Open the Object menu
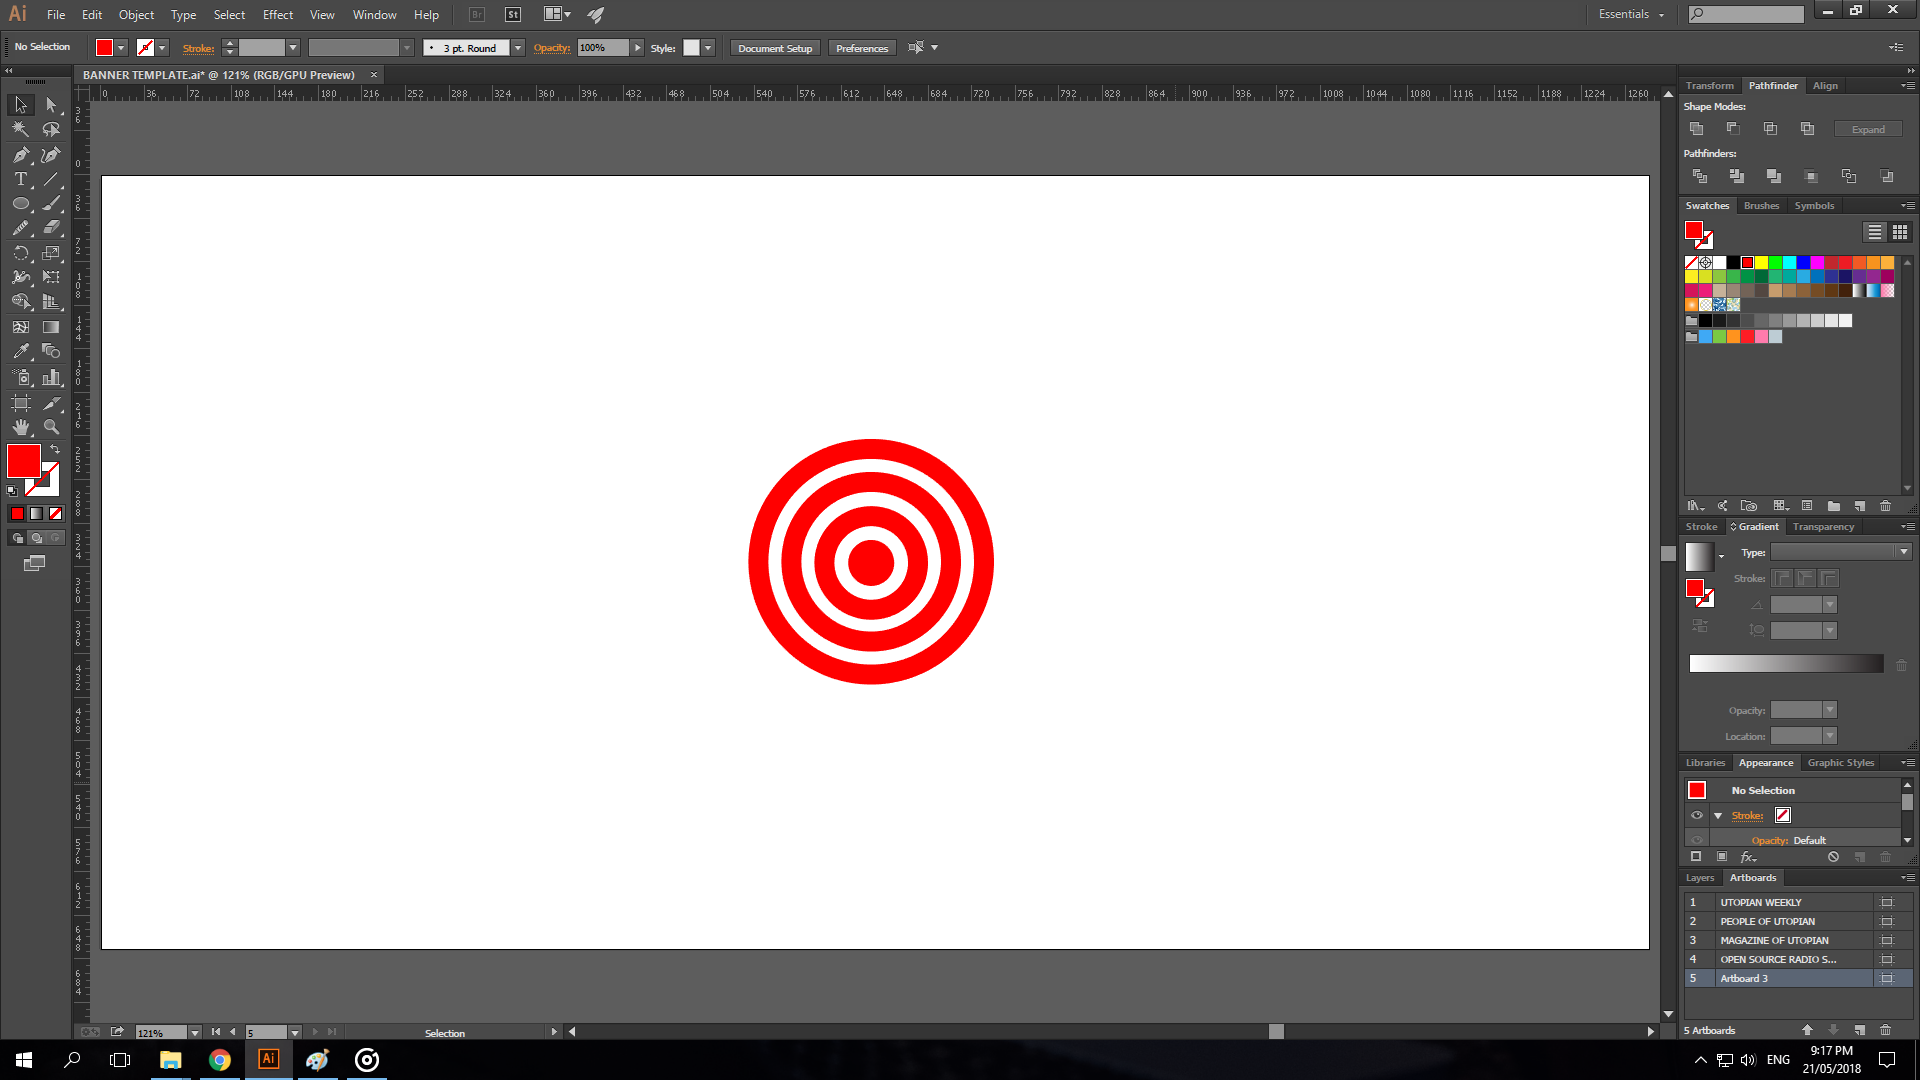The width and height of the screenshot is (1920, 1080). pyautogui.click(x=136, y=14)
